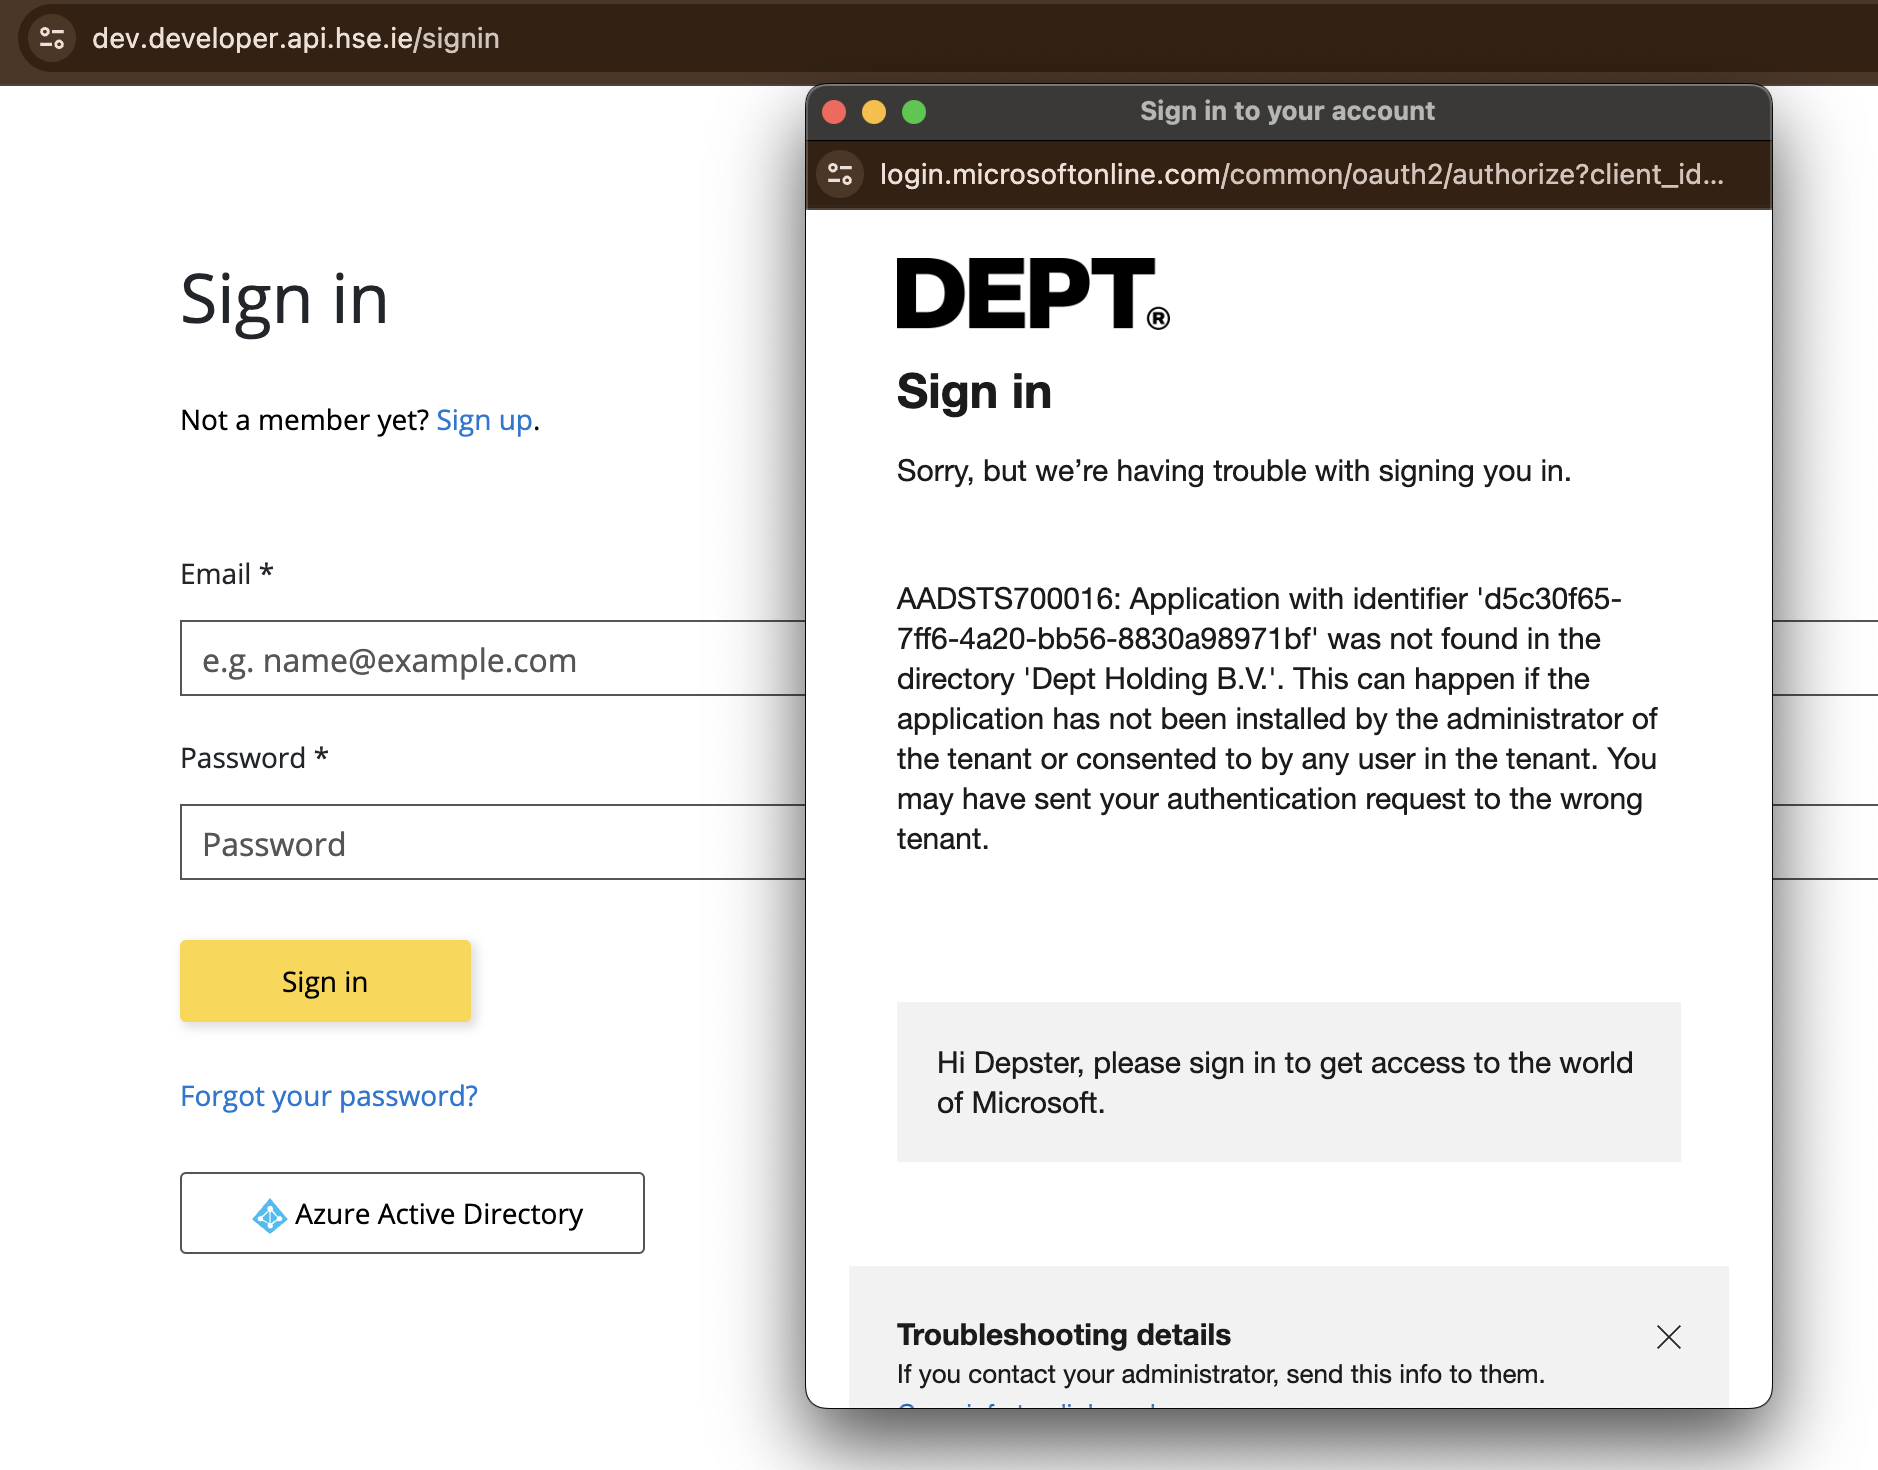Click the 'Troubleshooting details' heading

[1064, 1334]
